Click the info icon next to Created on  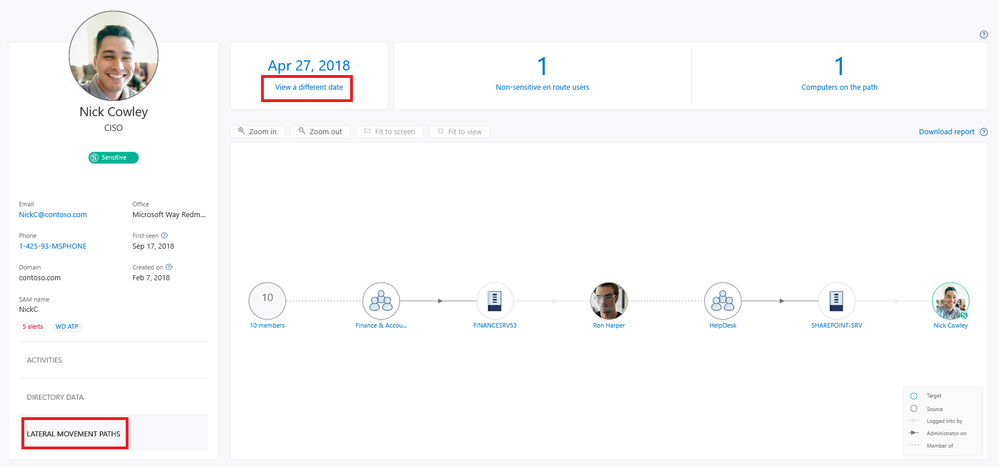(169, 267)
